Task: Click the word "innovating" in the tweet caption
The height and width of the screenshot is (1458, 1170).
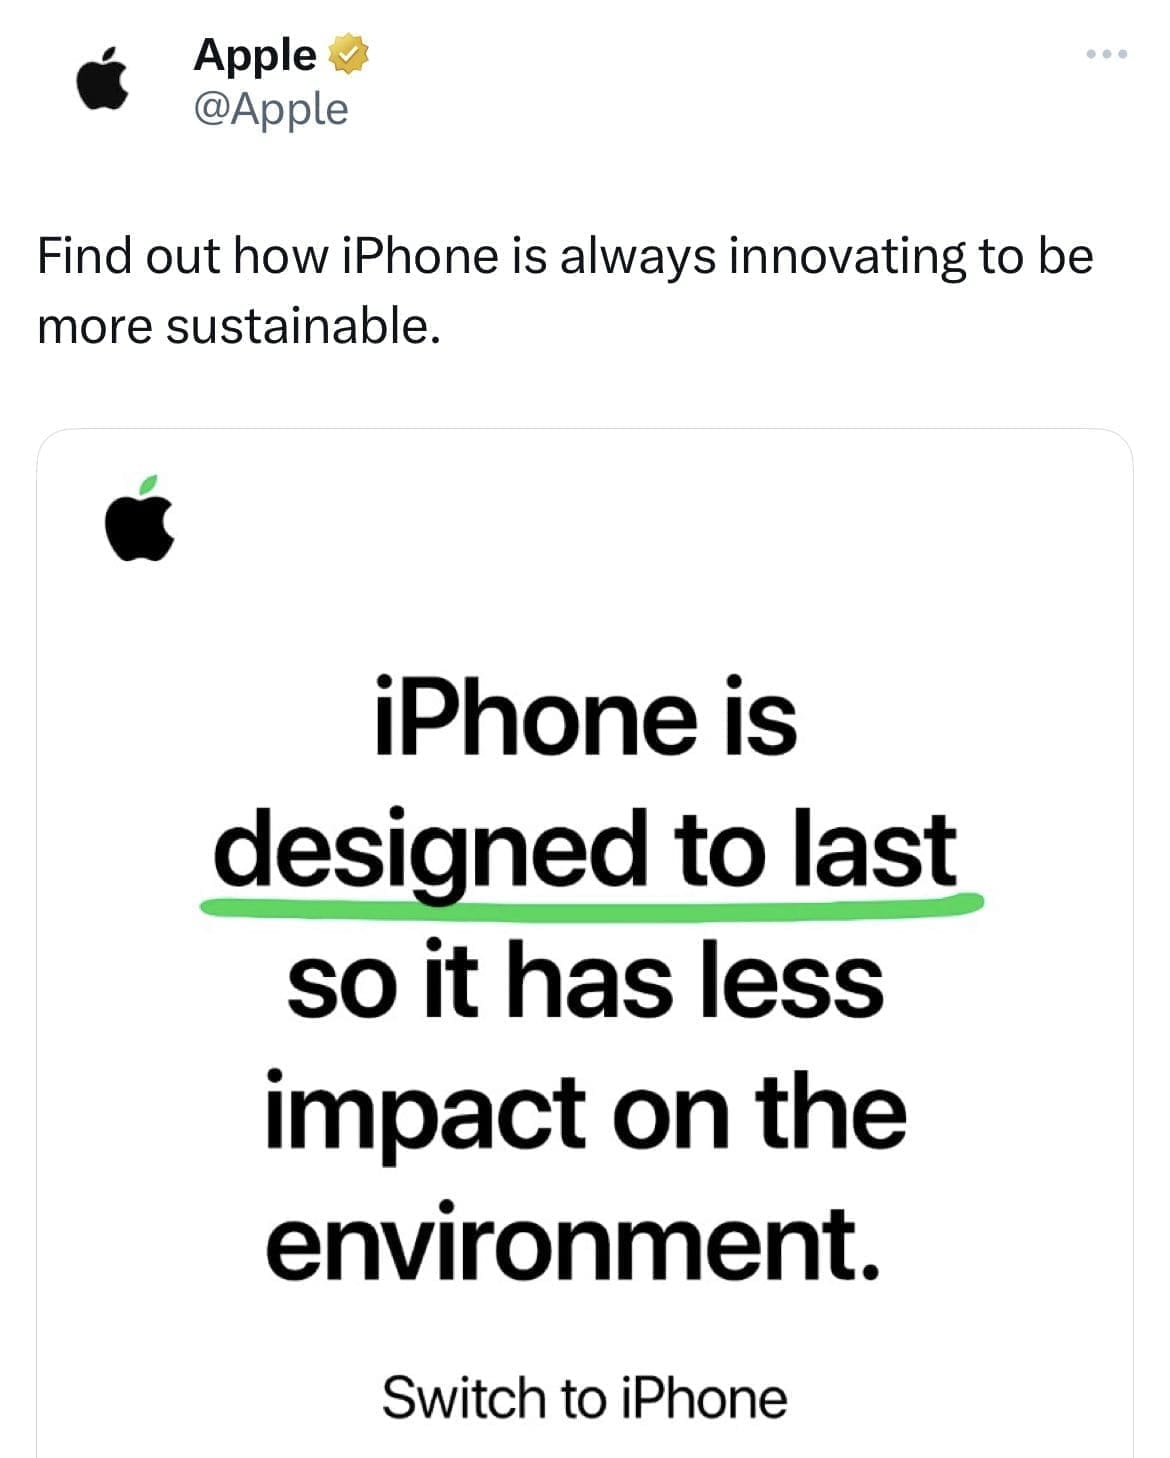Action: pyautogui.click(x=847, y=256)
